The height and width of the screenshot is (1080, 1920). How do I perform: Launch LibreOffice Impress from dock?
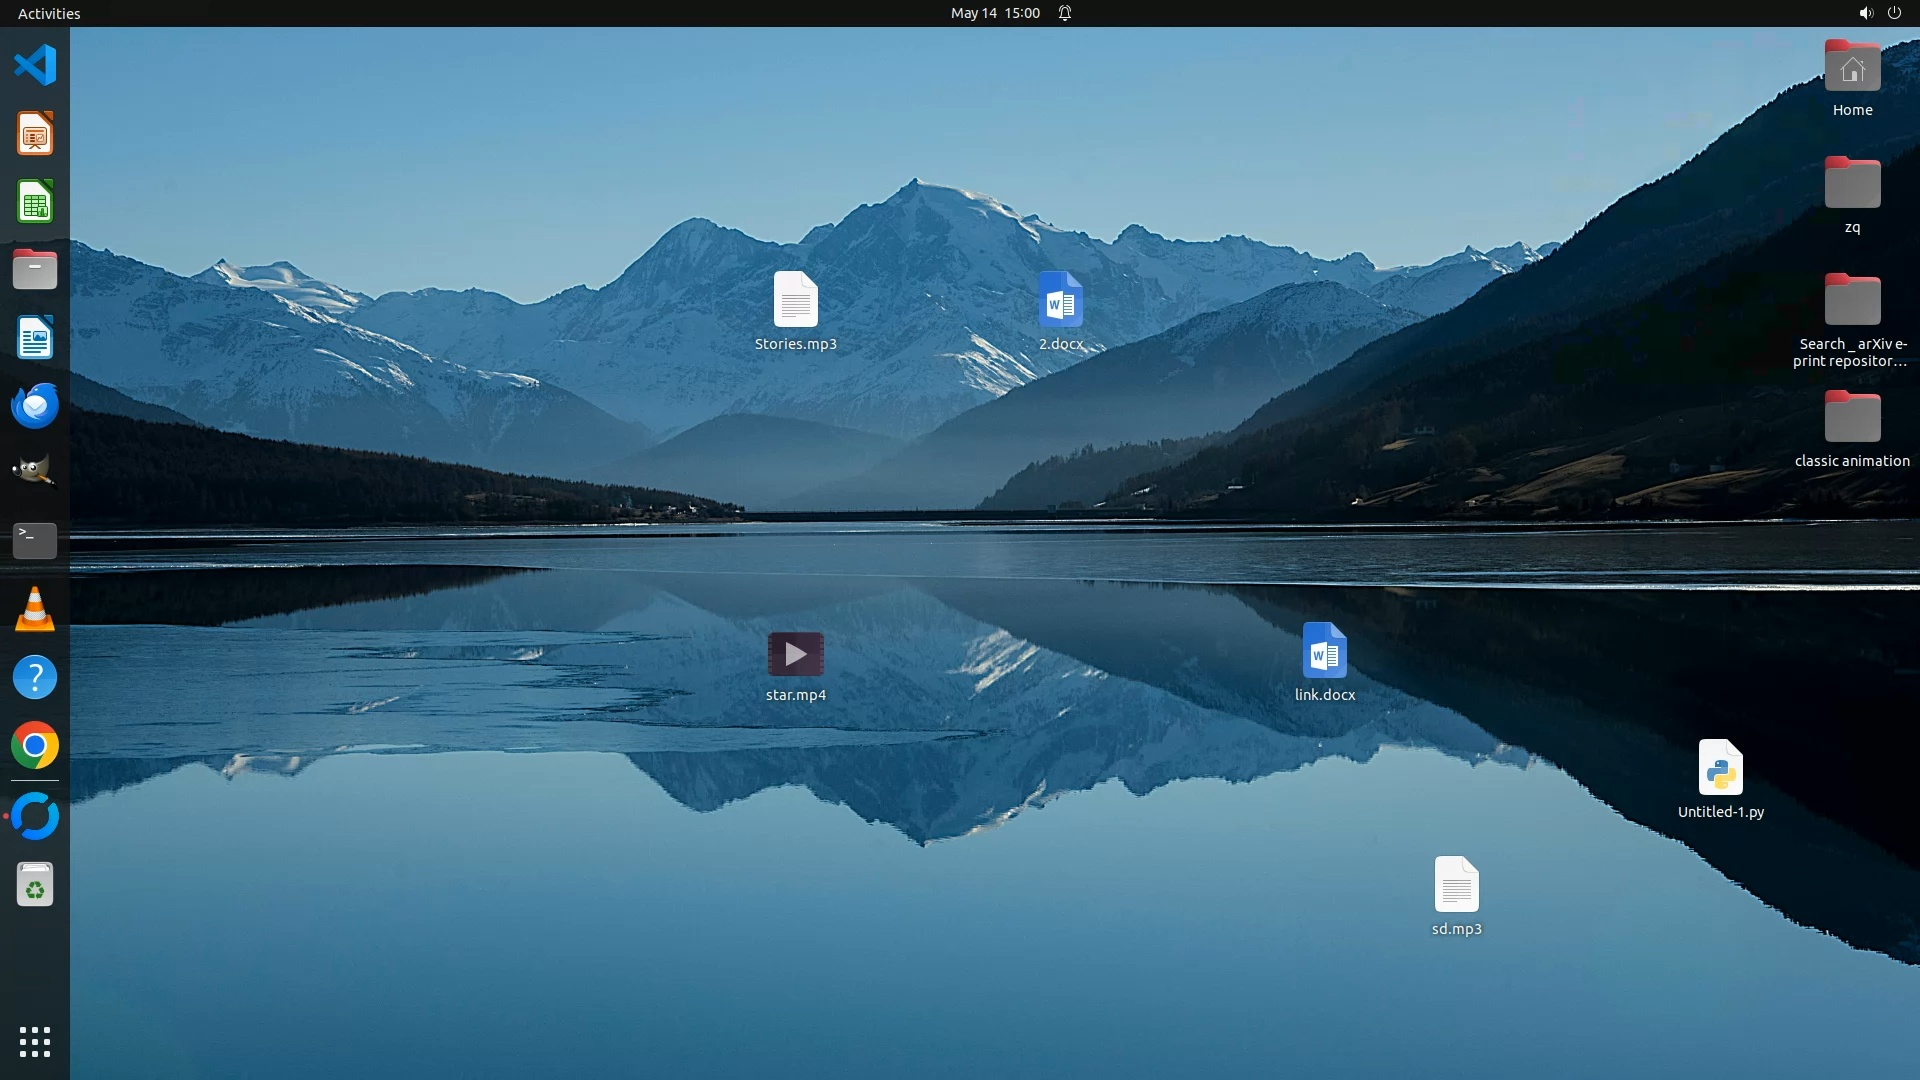[35, 133]
